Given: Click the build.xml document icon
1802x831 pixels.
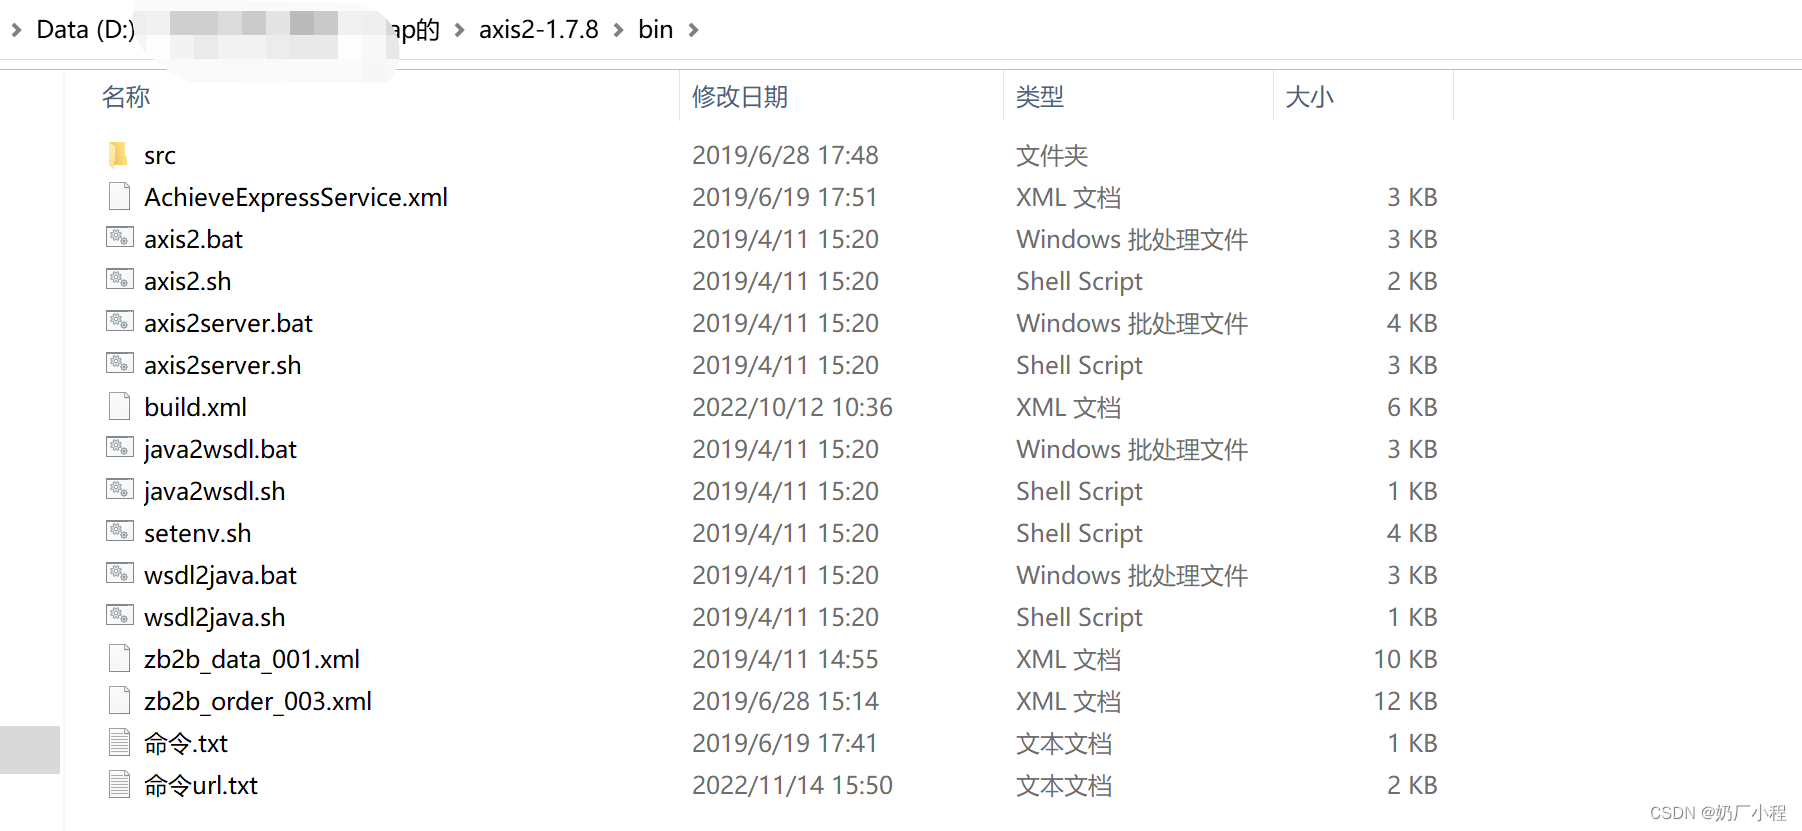Looking at the screenshot, I should point(119,406).
